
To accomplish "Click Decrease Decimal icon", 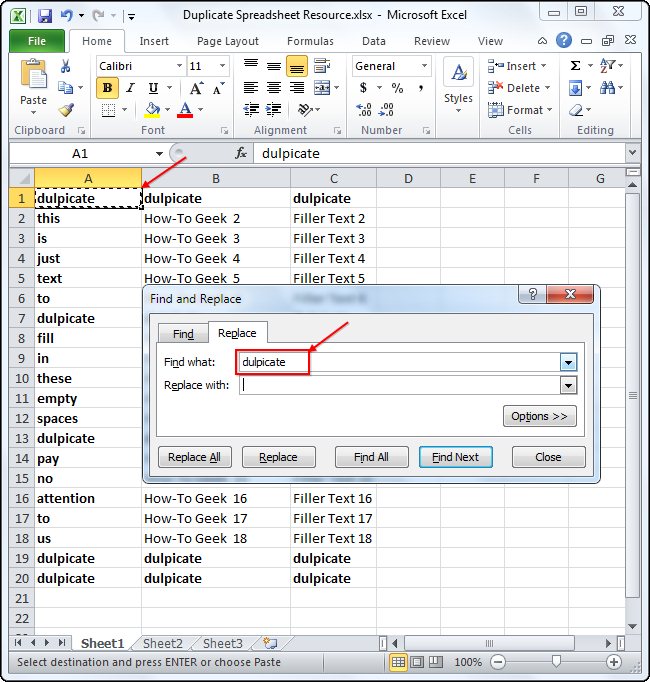I will click(x=386, y=110).
